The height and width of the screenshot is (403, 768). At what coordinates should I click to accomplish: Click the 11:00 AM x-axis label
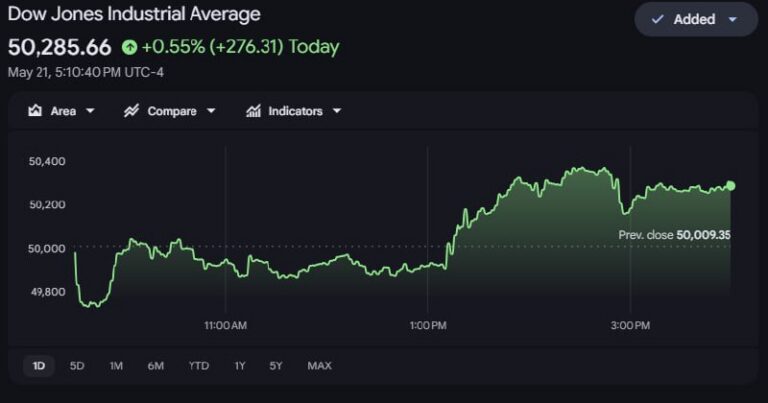tap(225, 325)
